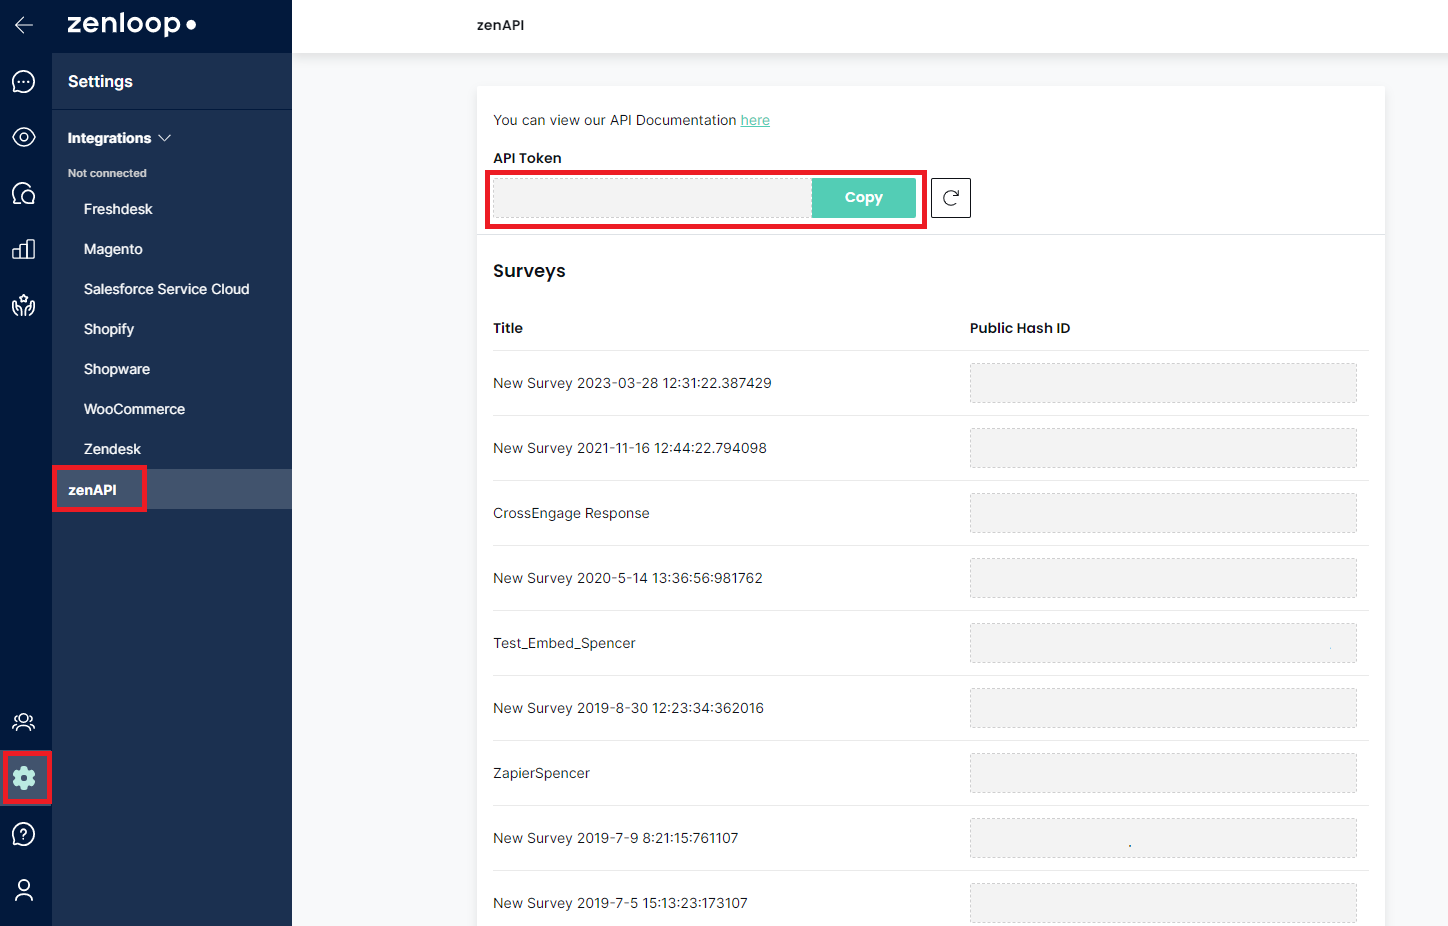Open the eye view icon in sidebar

pyautogui.click(x=24, y=137)
